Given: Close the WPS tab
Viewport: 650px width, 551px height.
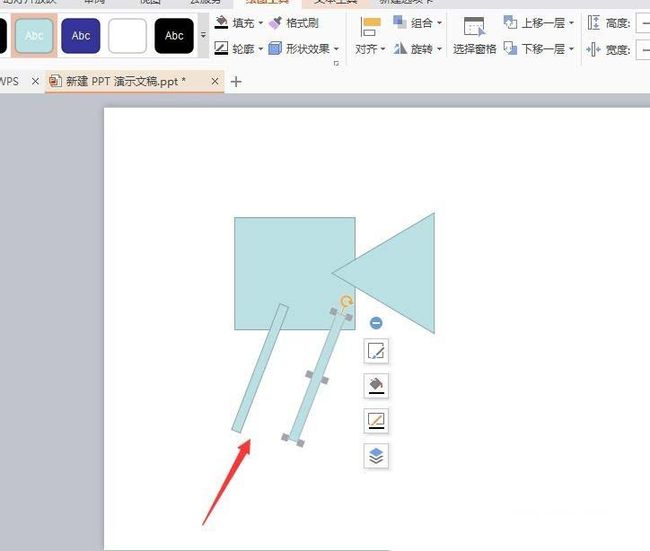Looking at the screenshot, I should (35, 81).
